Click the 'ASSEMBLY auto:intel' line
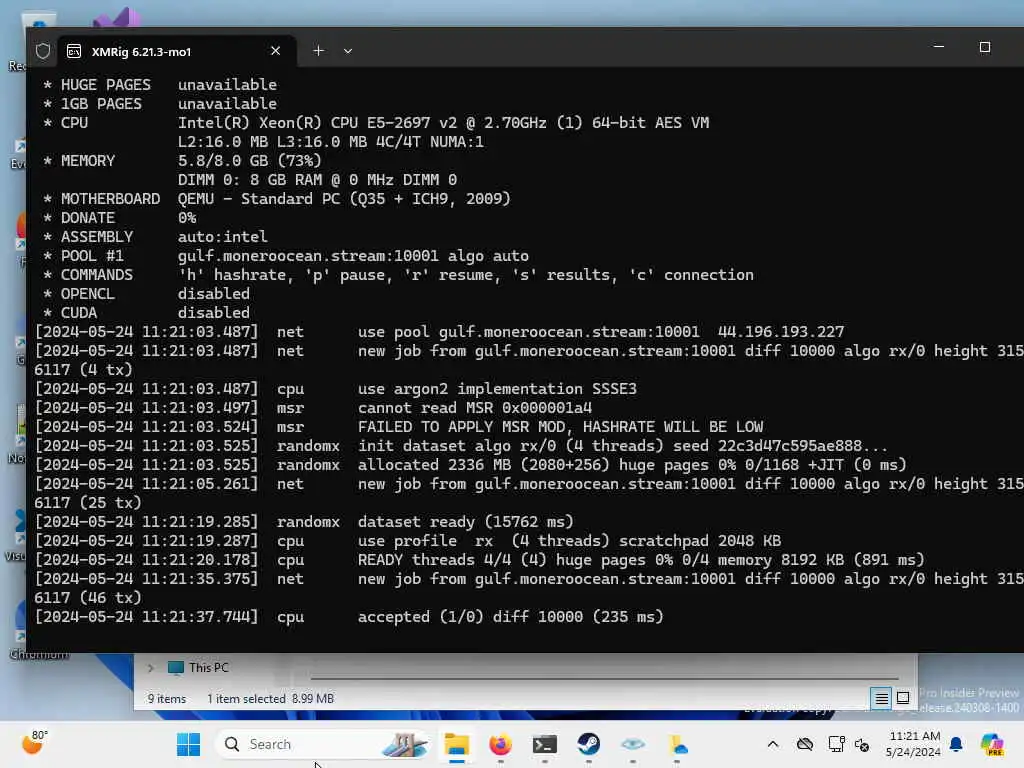Screen dimensions: 1024x768 (155, 236)
